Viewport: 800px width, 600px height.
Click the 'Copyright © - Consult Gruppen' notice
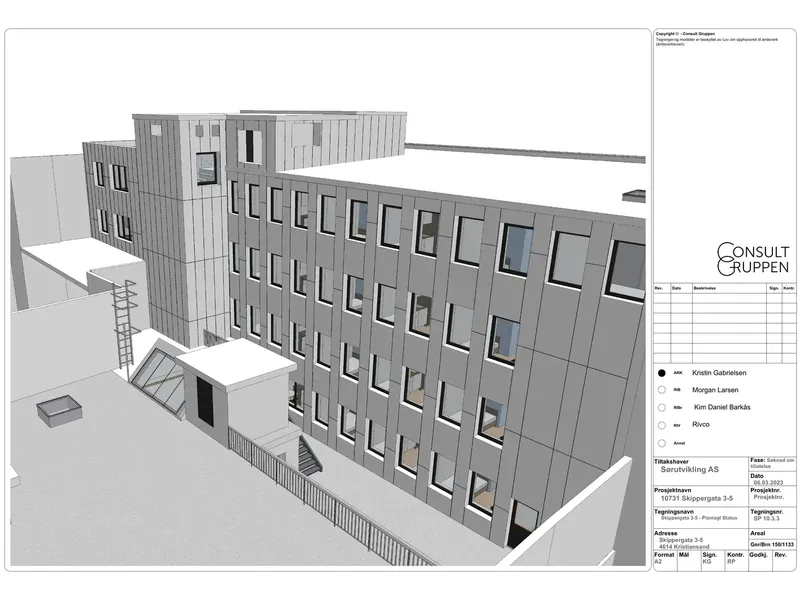(685, 34)
